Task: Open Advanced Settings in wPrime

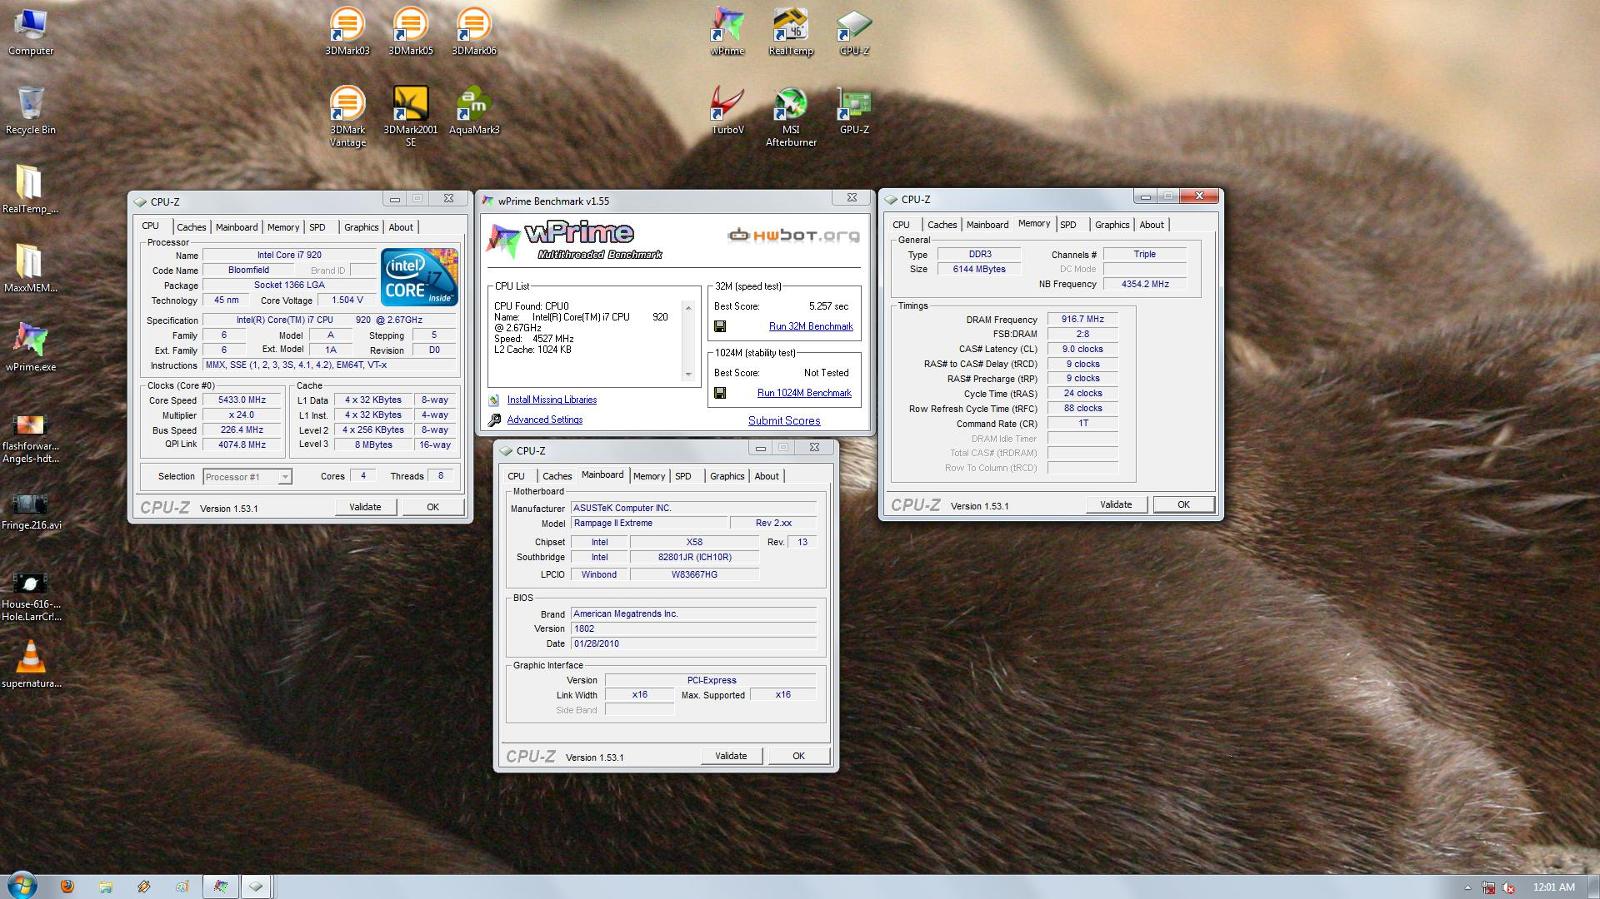Action: [x=545, y=420]
